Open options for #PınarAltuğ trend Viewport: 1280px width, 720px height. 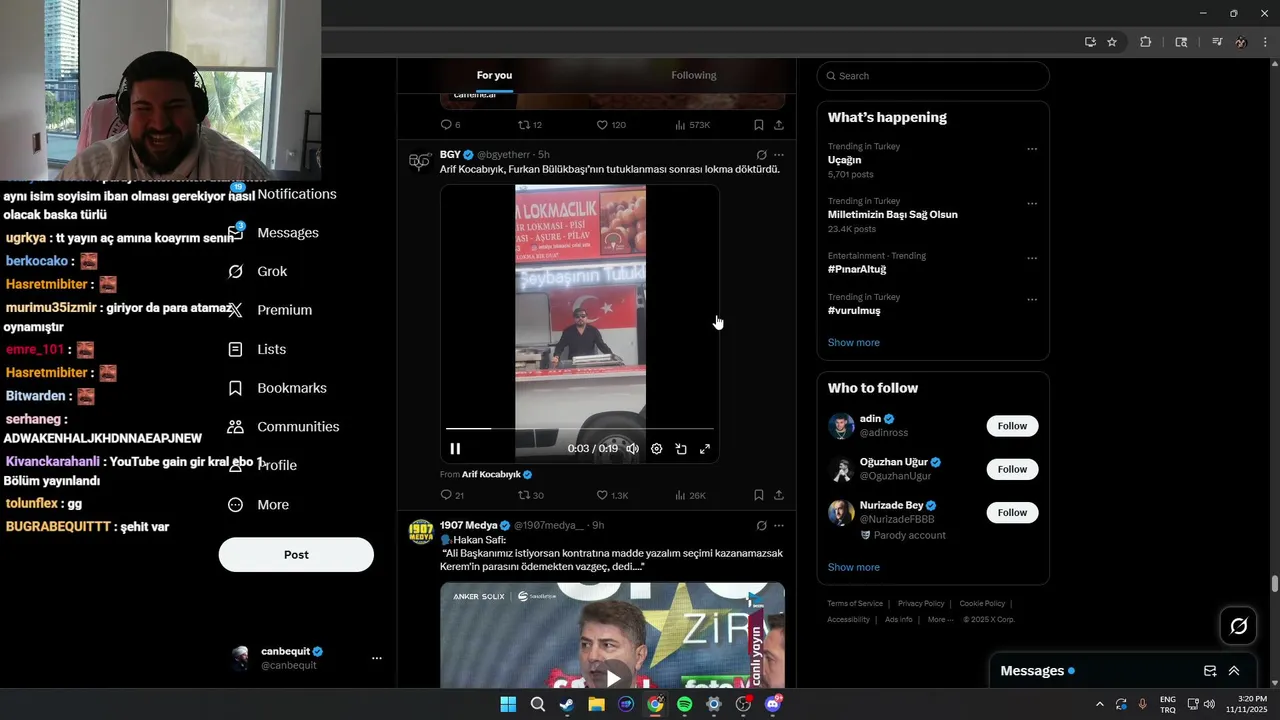coord(1032,258)
